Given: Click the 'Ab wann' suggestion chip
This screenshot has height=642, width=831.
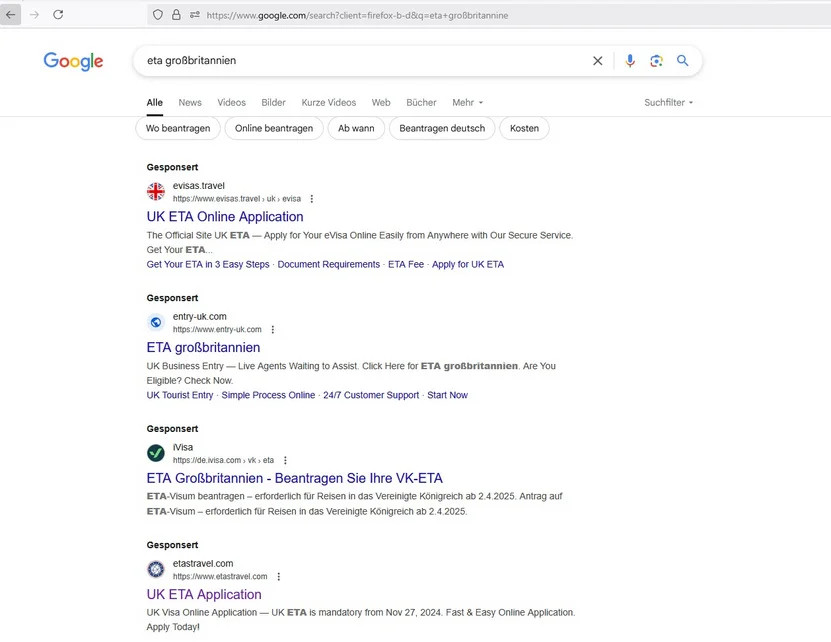Looking at the screenshot, I should (356, 128).
